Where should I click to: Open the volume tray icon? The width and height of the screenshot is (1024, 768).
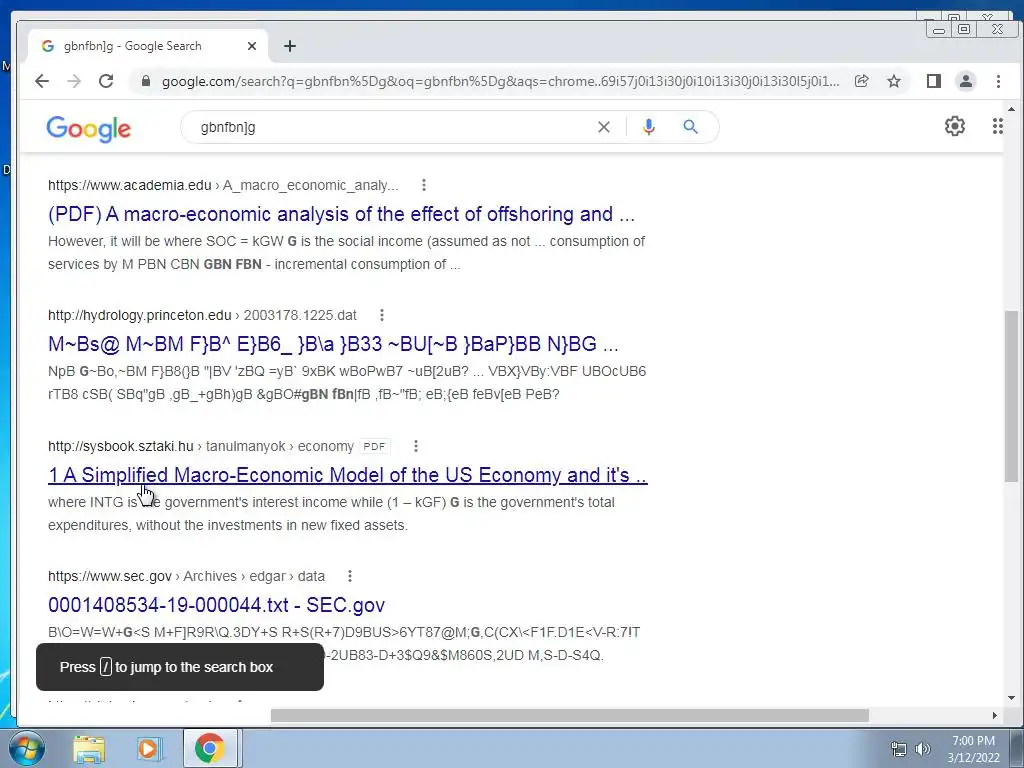922,749
